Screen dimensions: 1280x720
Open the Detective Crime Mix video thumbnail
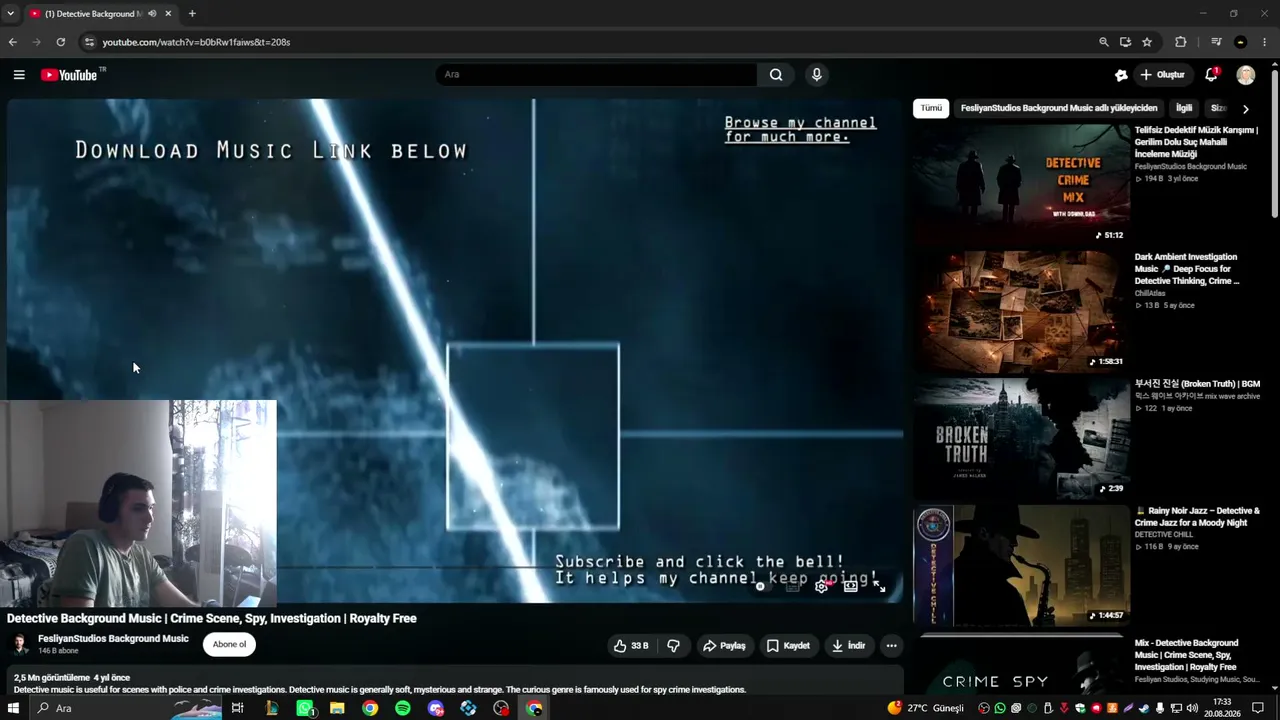pyautogui.click(x=1021, y=184)
